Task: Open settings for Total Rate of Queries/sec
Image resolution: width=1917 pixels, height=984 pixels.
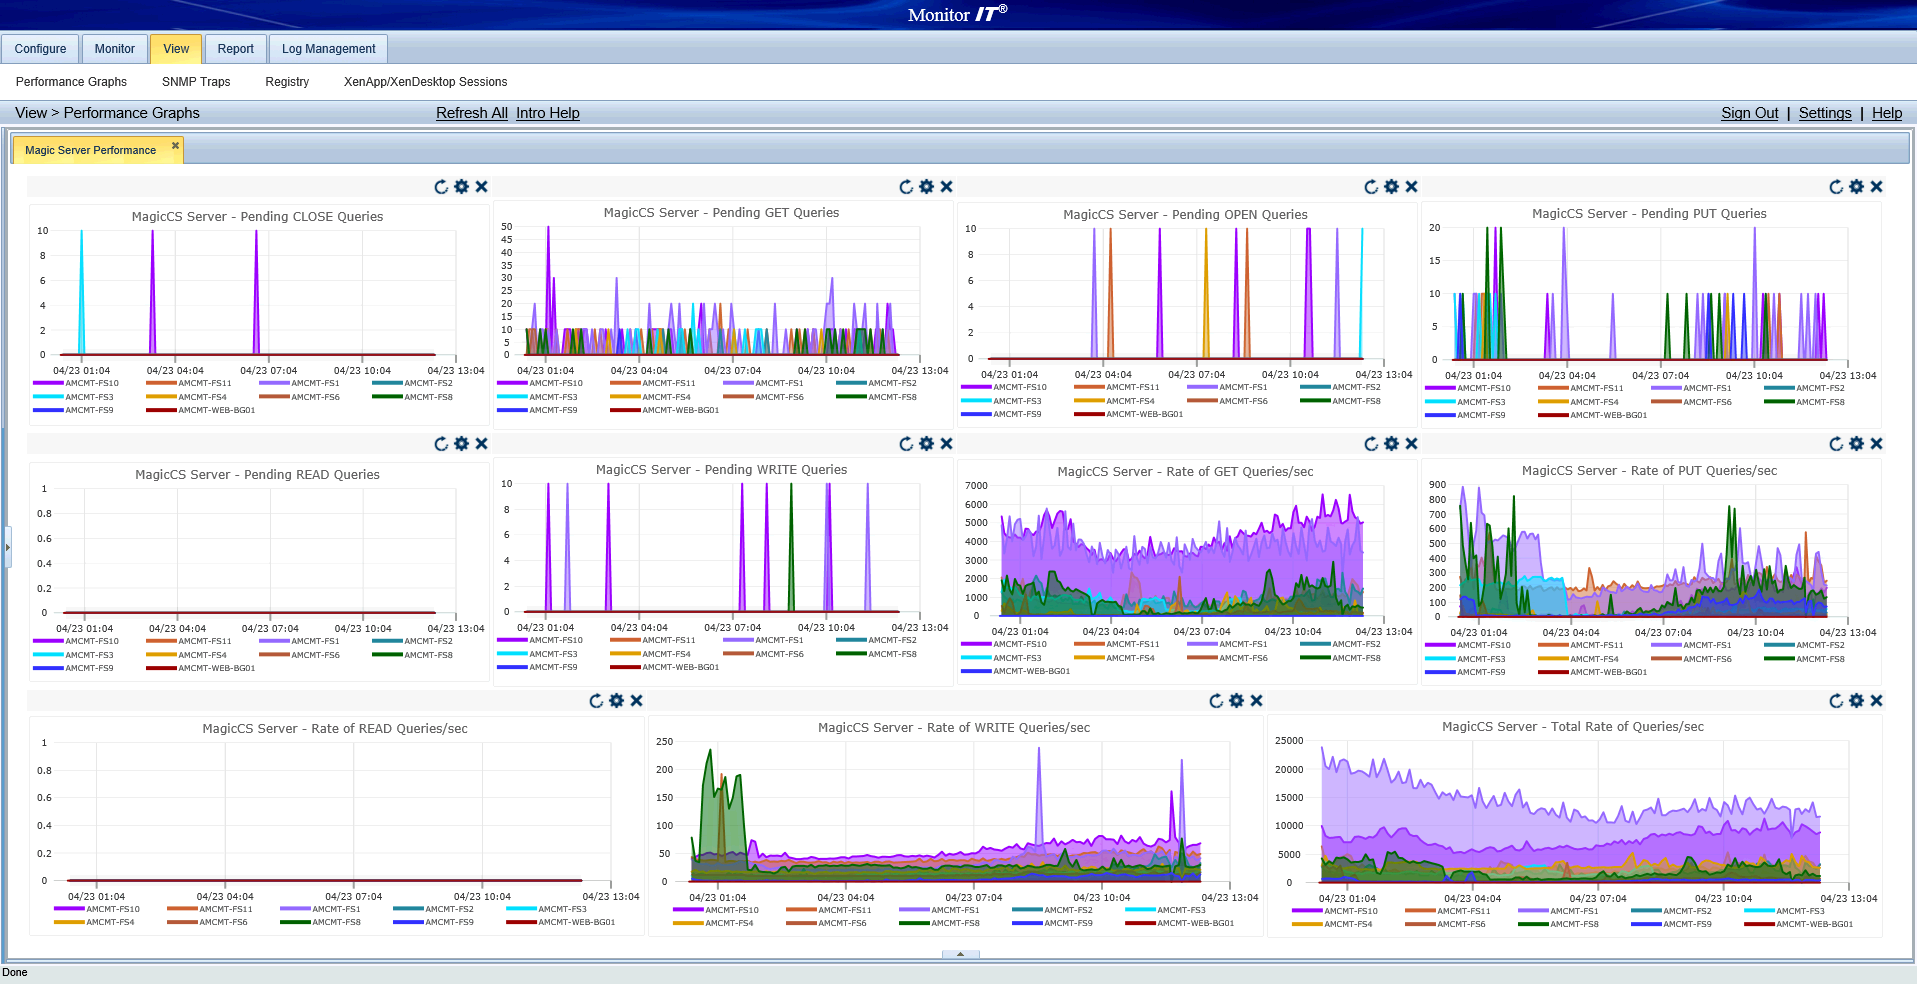Action: point(1856,701)
